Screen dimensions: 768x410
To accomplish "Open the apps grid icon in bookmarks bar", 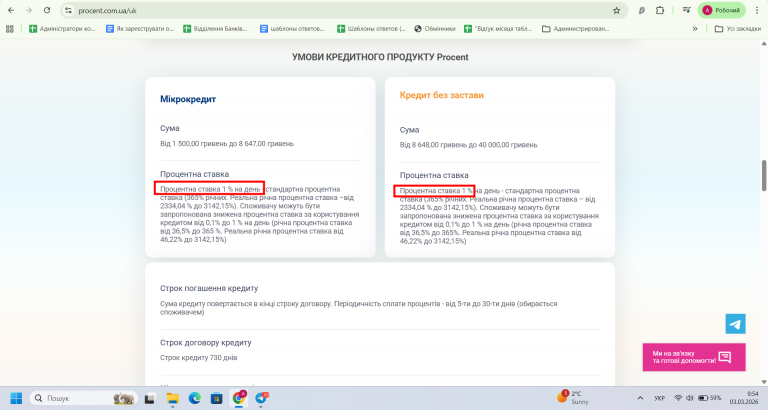I will click(9, 29).
